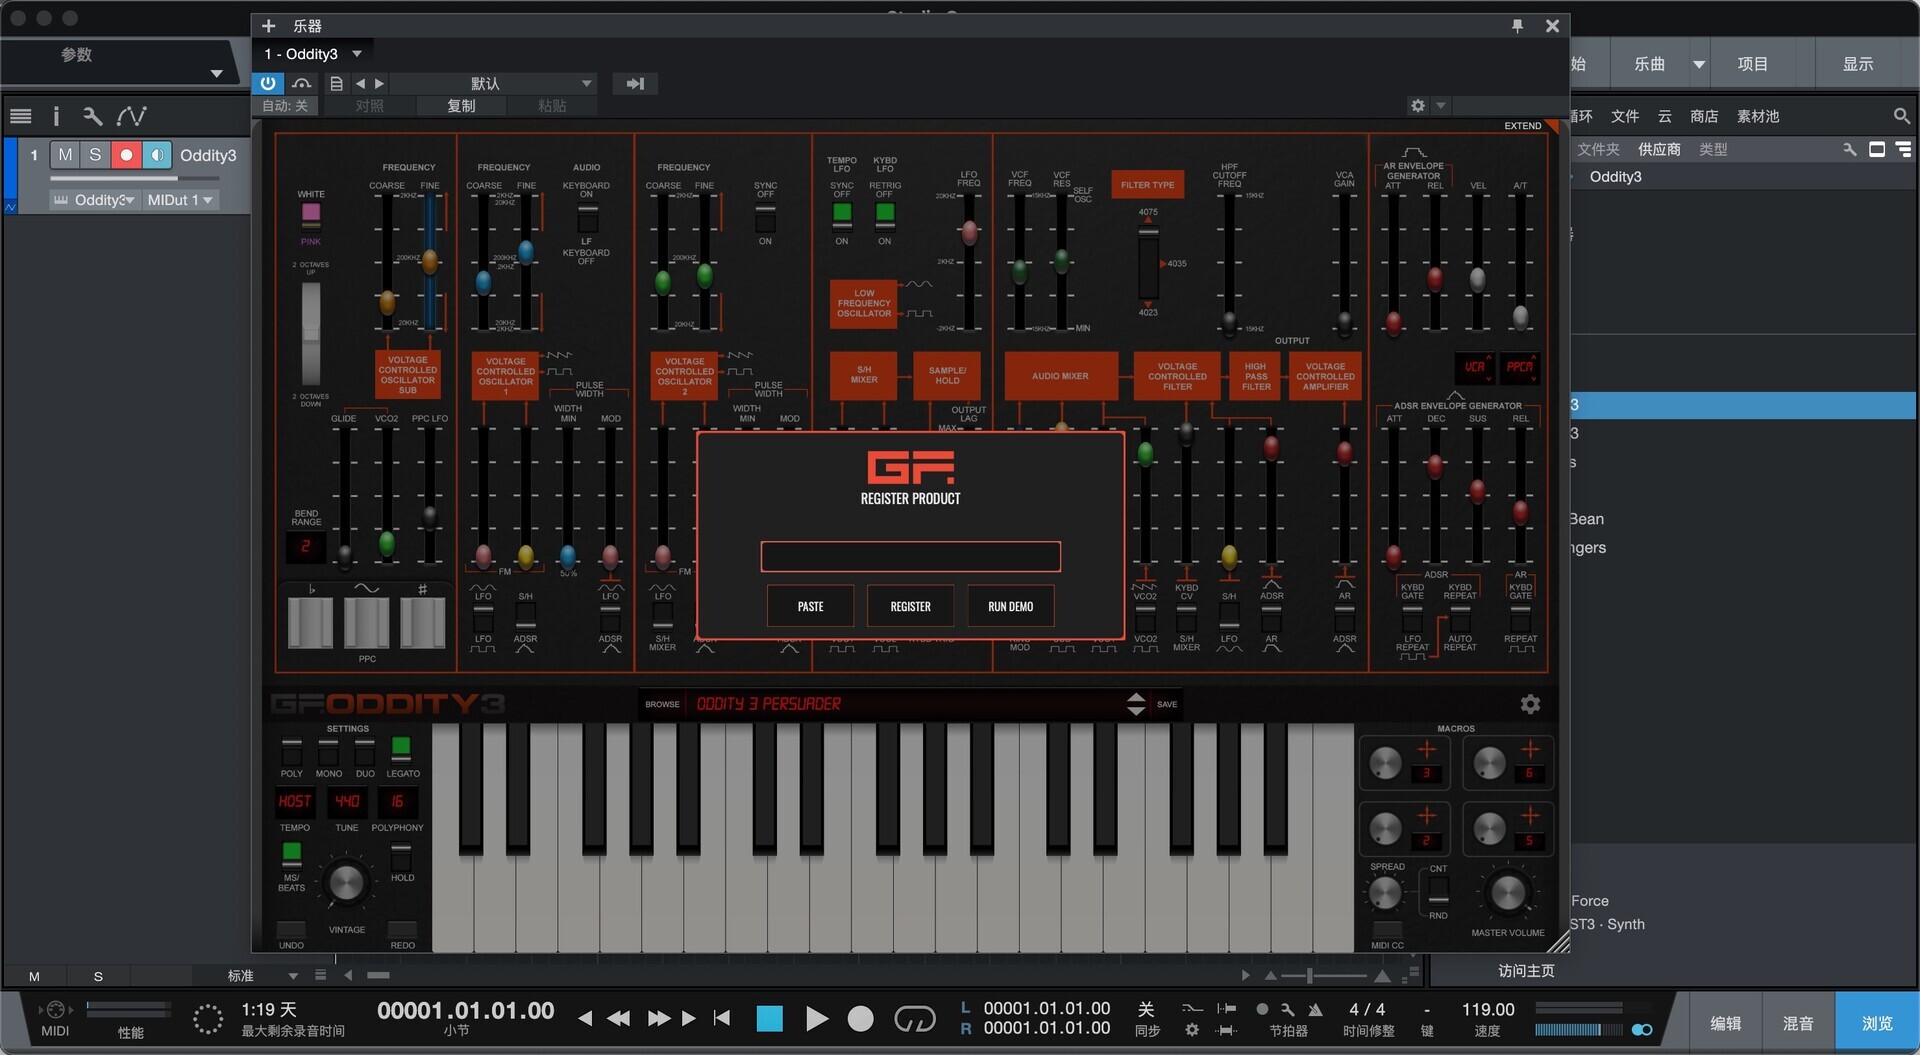Toggle loop button in transport
The width and height of the screenshot is (1920, 1055).
click(x=914, y=1019)
